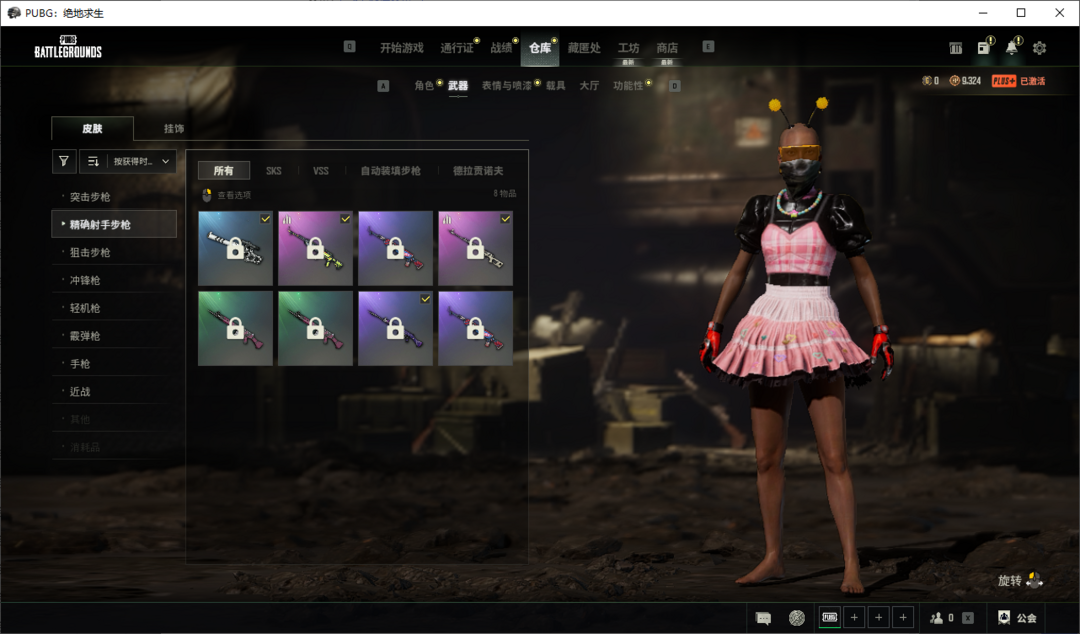
Task: Open the 工坊 main tab
Action: click(x=628, y=48)
